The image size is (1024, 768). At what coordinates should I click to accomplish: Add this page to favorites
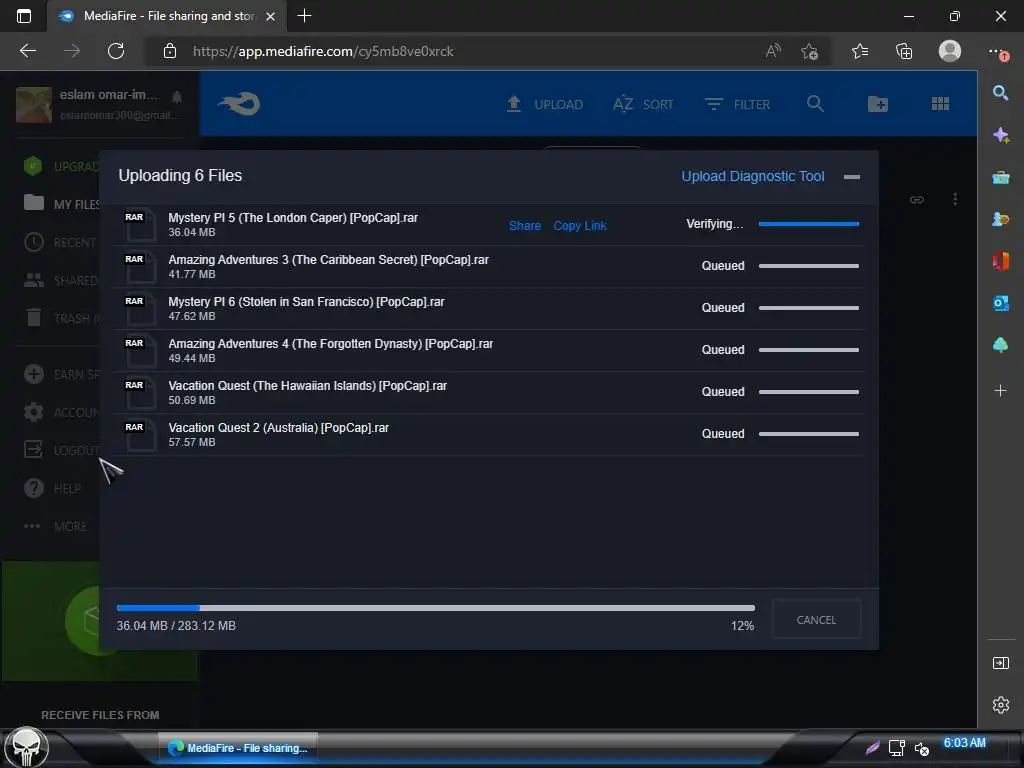point(810,51)
